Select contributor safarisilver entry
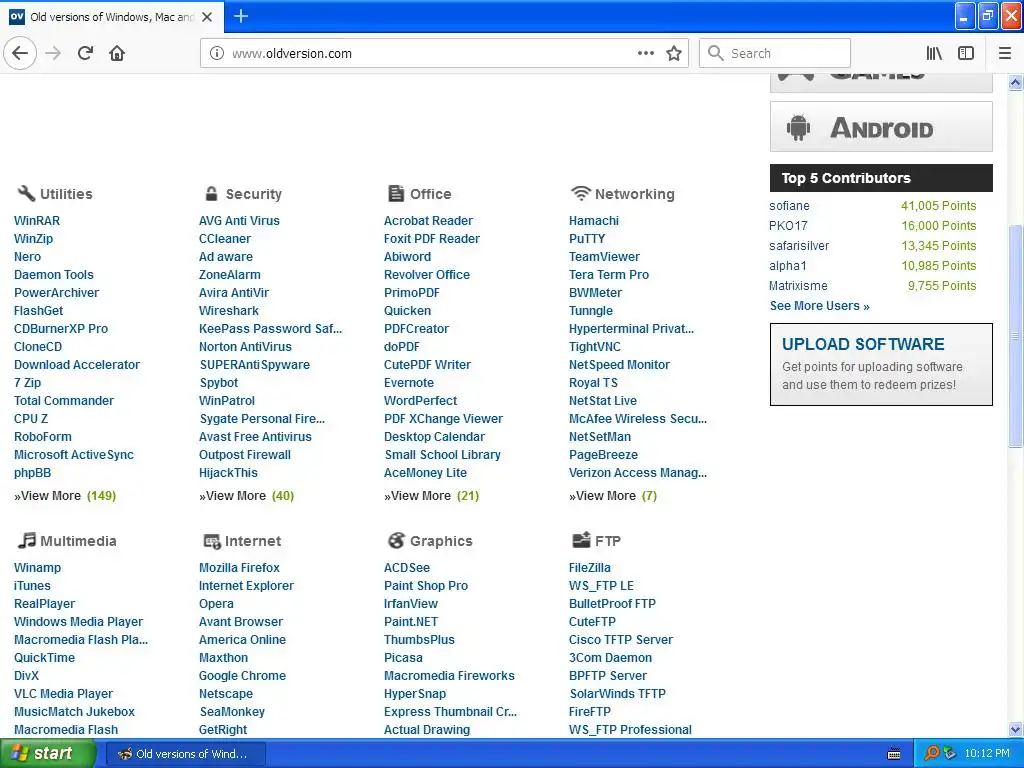Screen dimensions: 1024x768 tap(799, 246)
